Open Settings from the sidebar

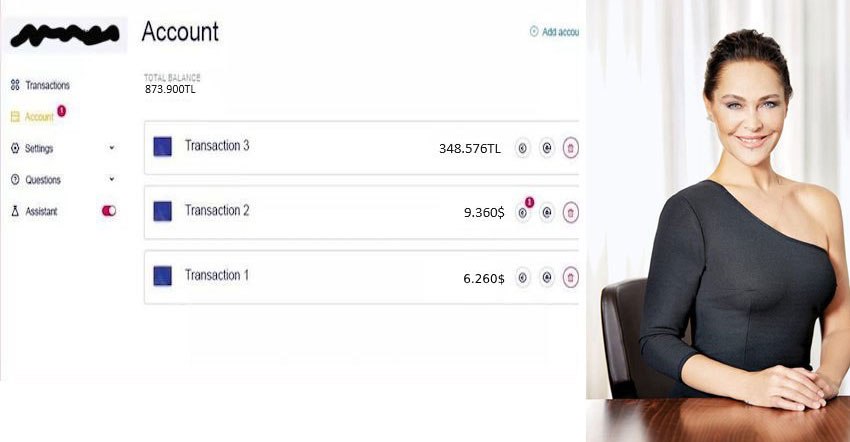pyautogui.click(x=39, y=148)
